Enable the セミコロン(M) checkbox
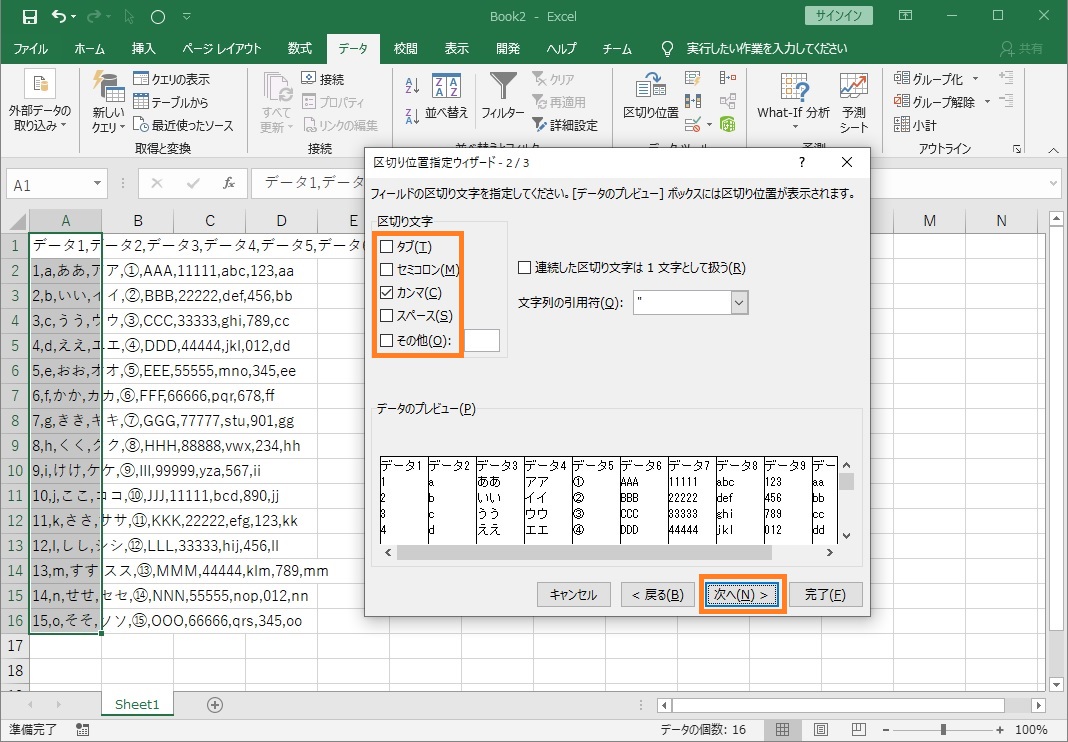 [386, 270]
